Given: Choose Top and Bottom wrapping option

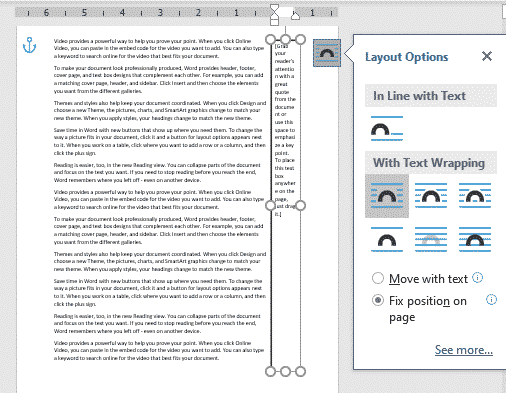Looking at the screenshot, I should [387, 239].
